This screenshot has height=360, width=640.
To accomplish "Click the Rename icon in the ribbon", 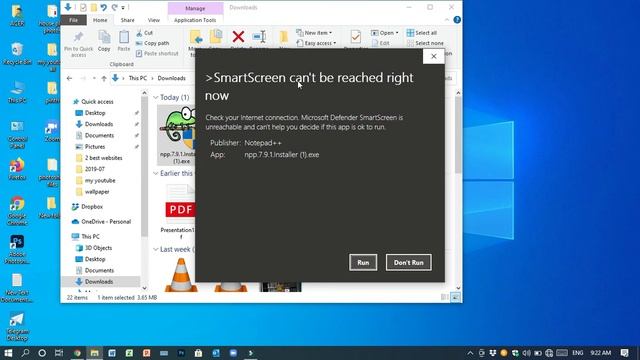I will tap(259, 37).
